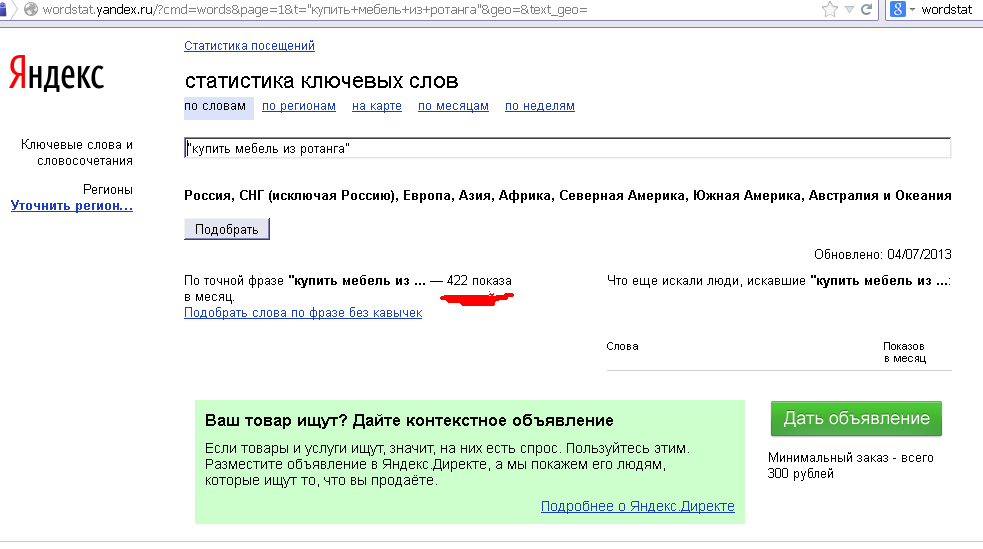Click the Показов в месяц column header
The height and width of the screenshot is (549, 983).
[x=905, y=352]
